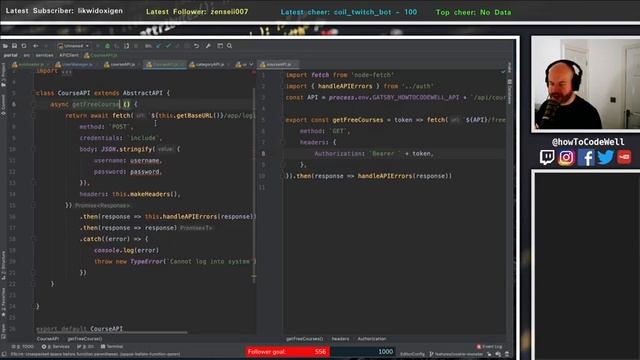Click the project structure window icon
Image resolution: width=640 pixels, height=360 pixels.
(220, 46)
